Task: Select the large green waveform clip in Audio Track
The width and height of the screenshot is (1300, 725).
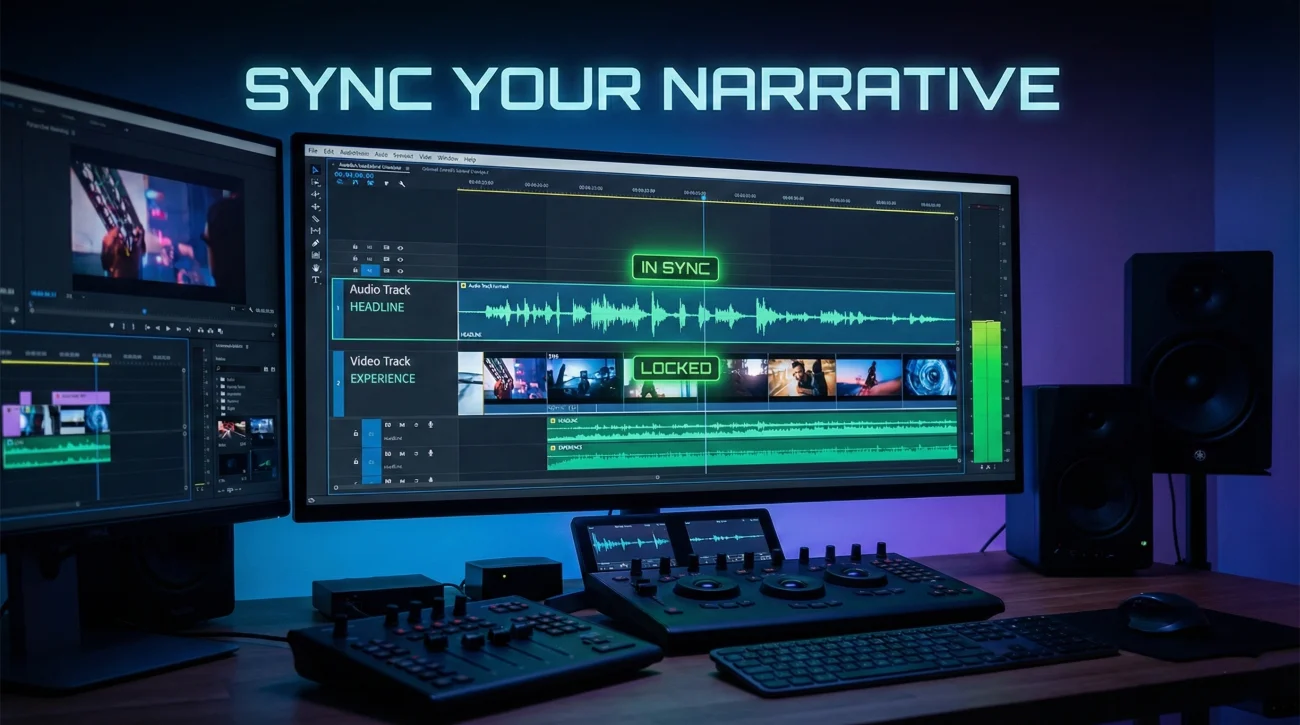Action: tap(707, 316)
